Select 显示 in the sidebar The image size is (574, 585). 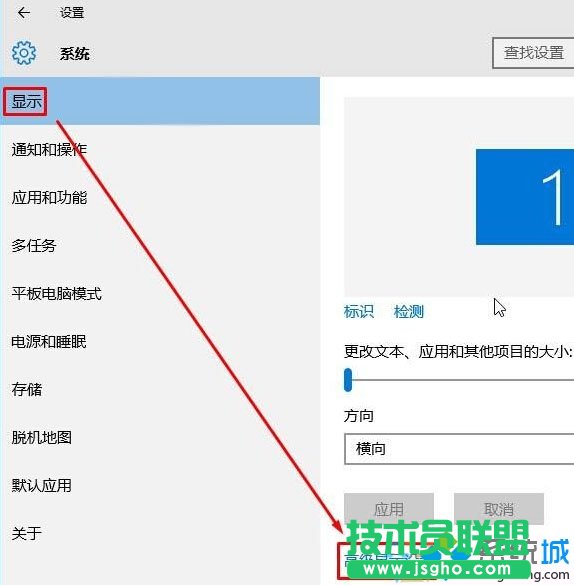point(160,101)
